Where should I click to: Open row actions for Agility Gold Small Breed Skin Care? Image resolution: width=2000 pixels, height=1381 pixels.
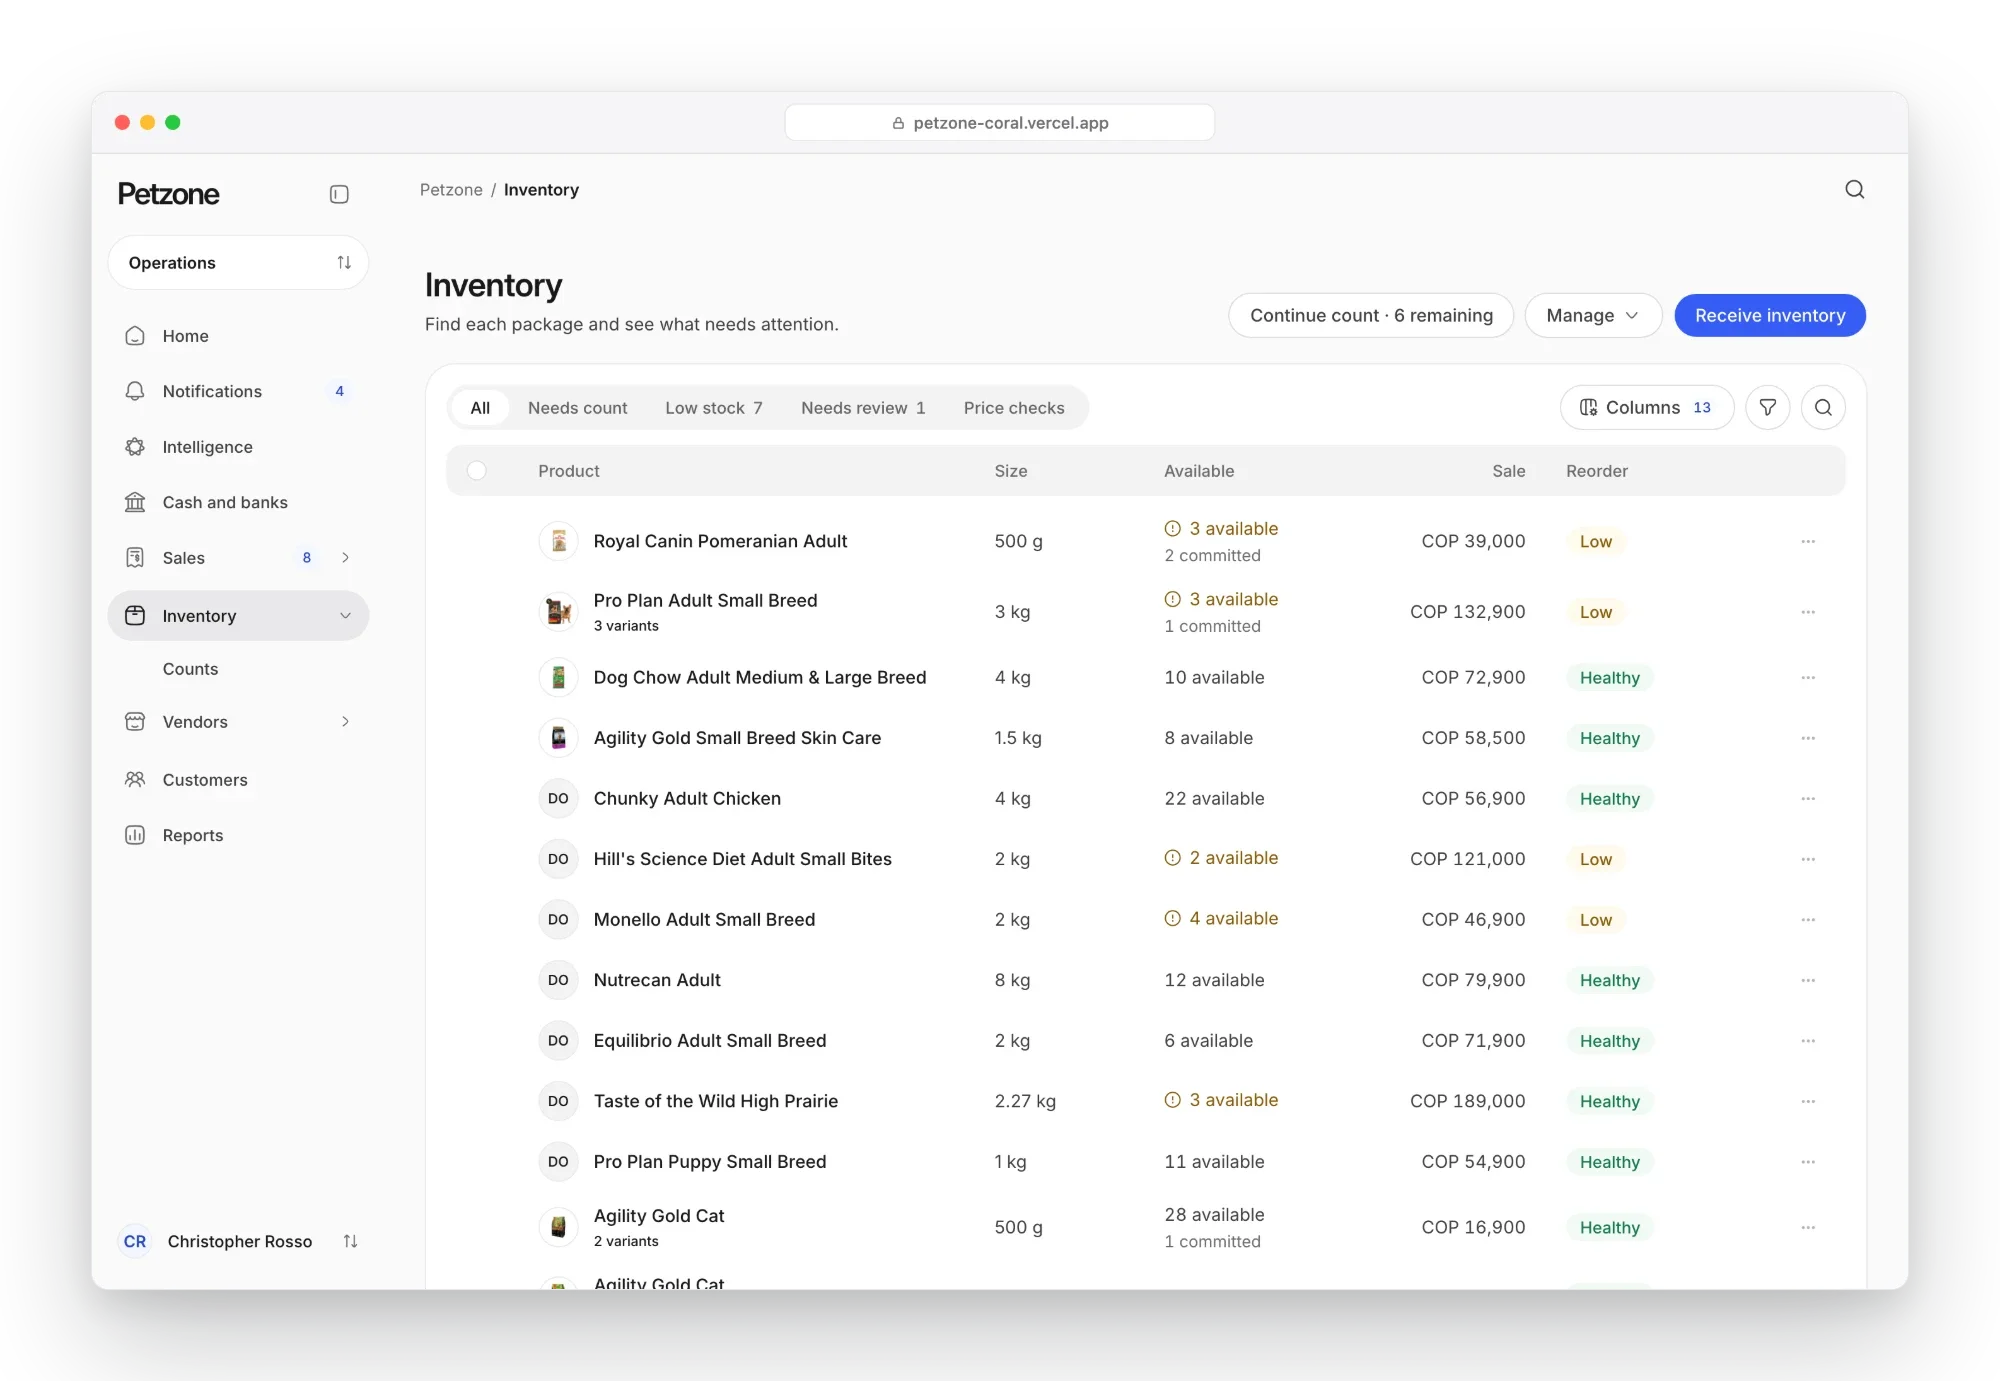click(1808, 738)
